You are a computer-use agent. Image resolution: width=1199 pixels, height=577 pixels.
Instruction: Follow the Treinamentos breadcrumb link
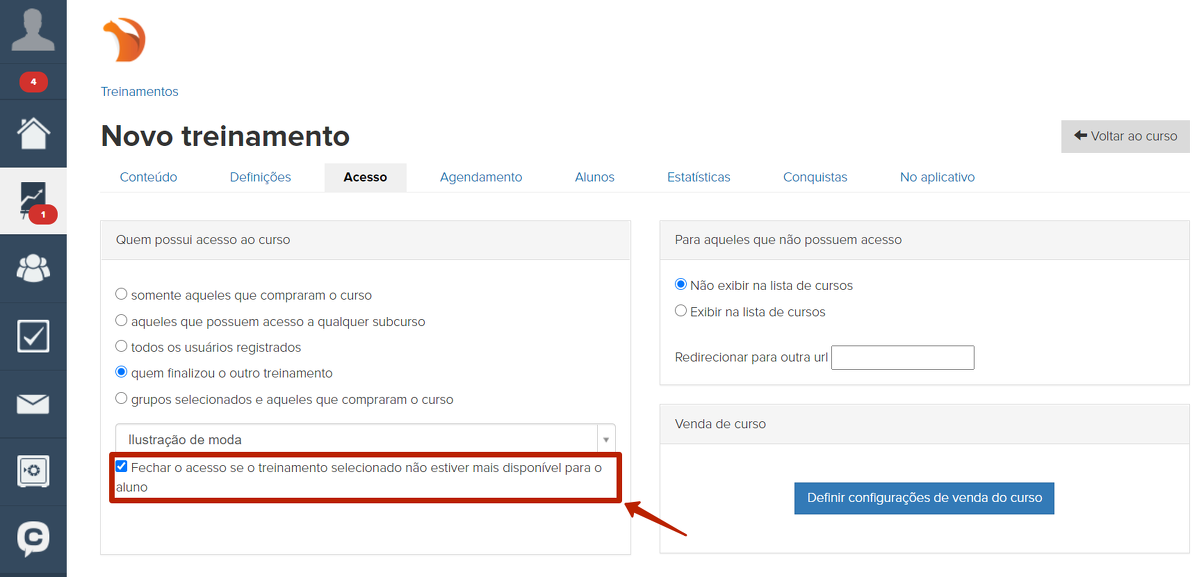coord(139,91)
